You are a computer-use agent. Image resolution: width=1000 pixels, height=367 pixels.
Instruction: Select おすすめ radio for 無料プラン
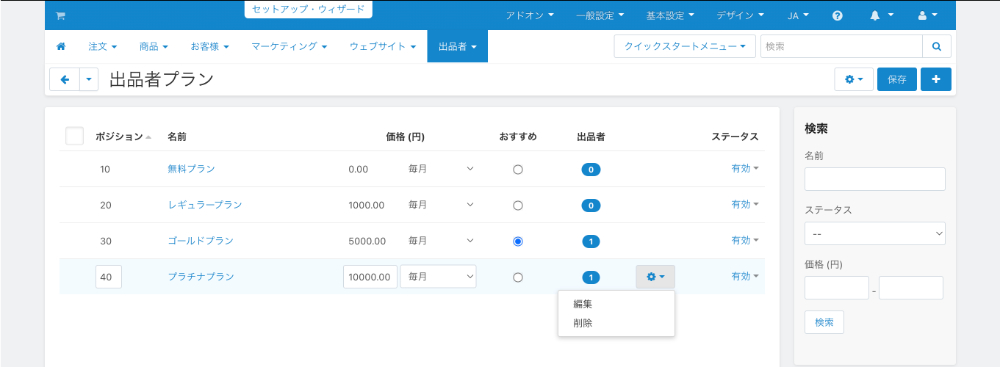518,170
